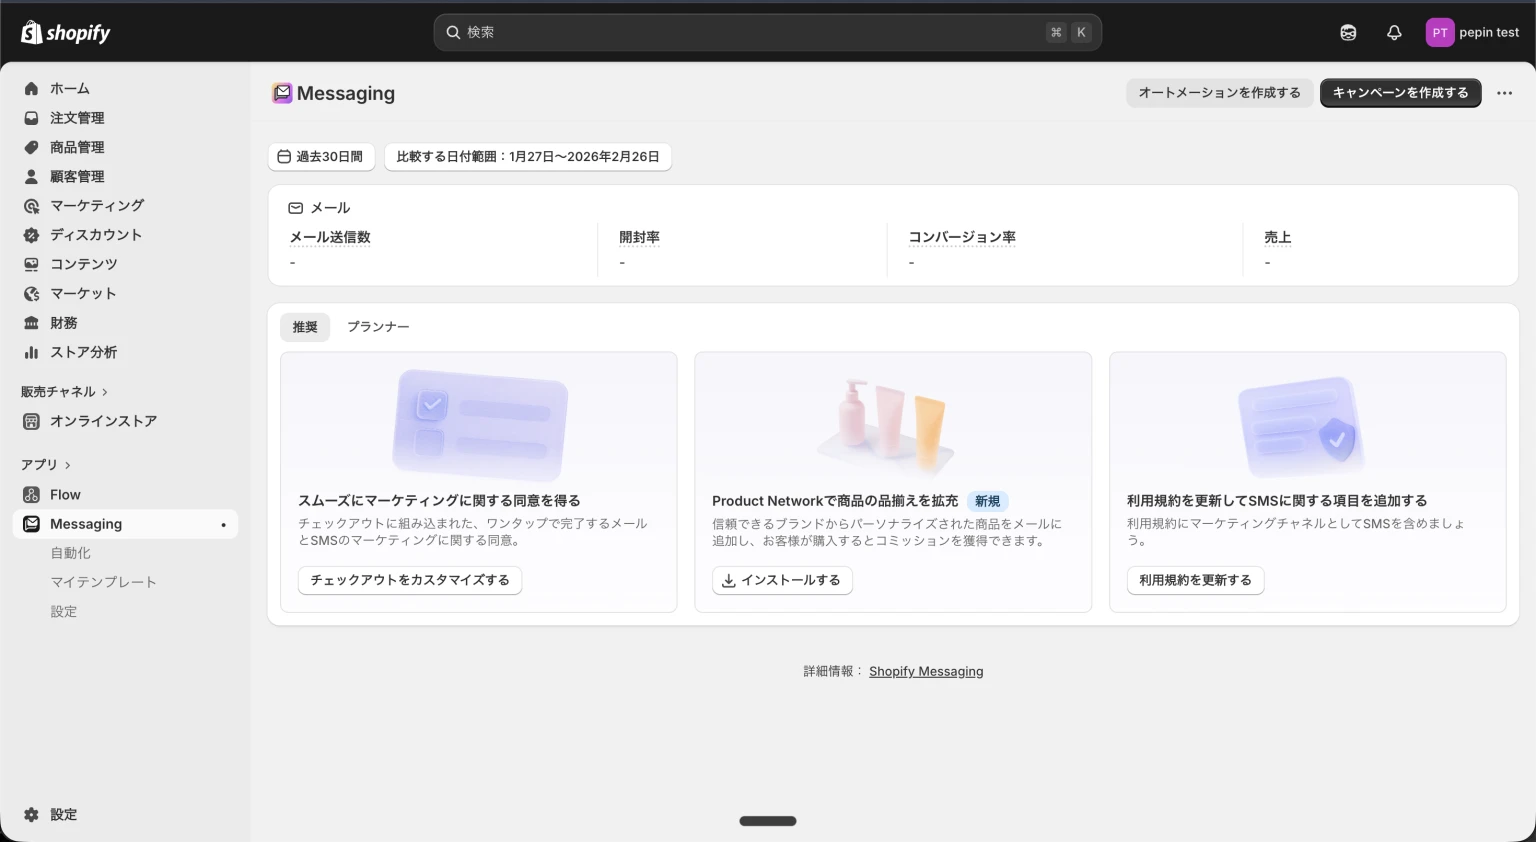This screenshot has height=842, width=1536.
Task: Navigate to 顧客管理 via its sidebar icon
Action: click(x=31, y=176)
